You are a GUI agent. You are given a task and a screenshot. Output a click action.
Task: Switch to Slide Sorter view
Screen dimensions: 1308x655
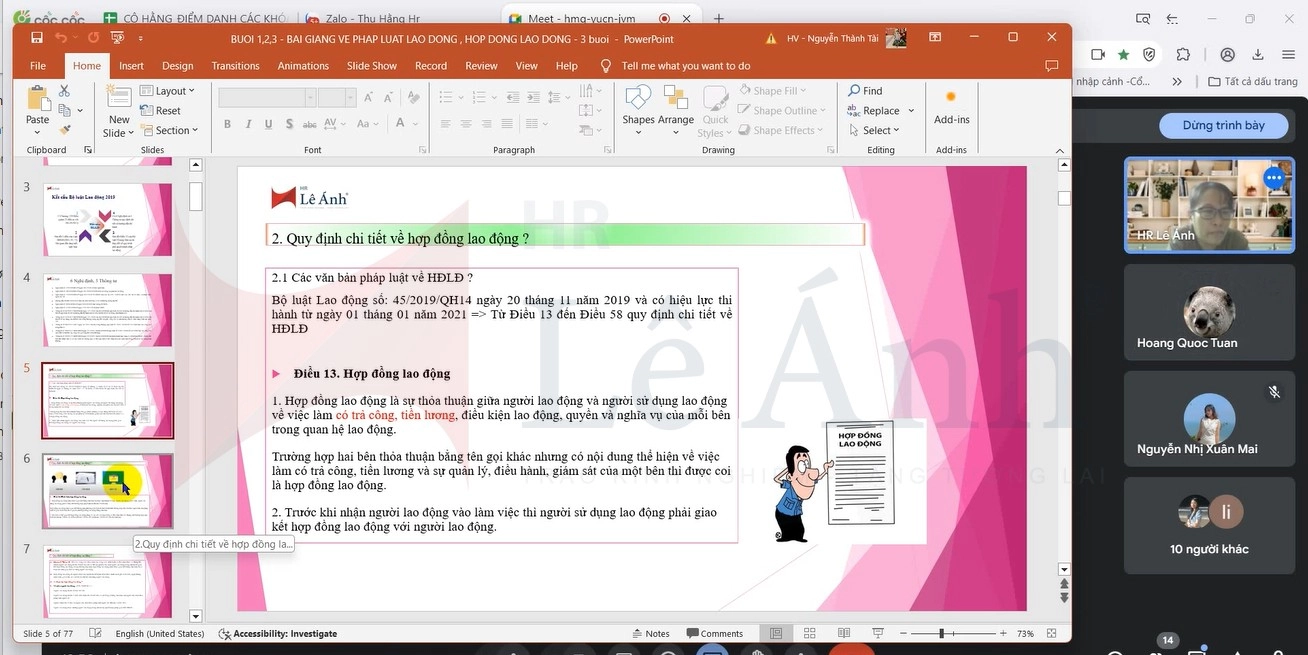(x=809, y=634)
